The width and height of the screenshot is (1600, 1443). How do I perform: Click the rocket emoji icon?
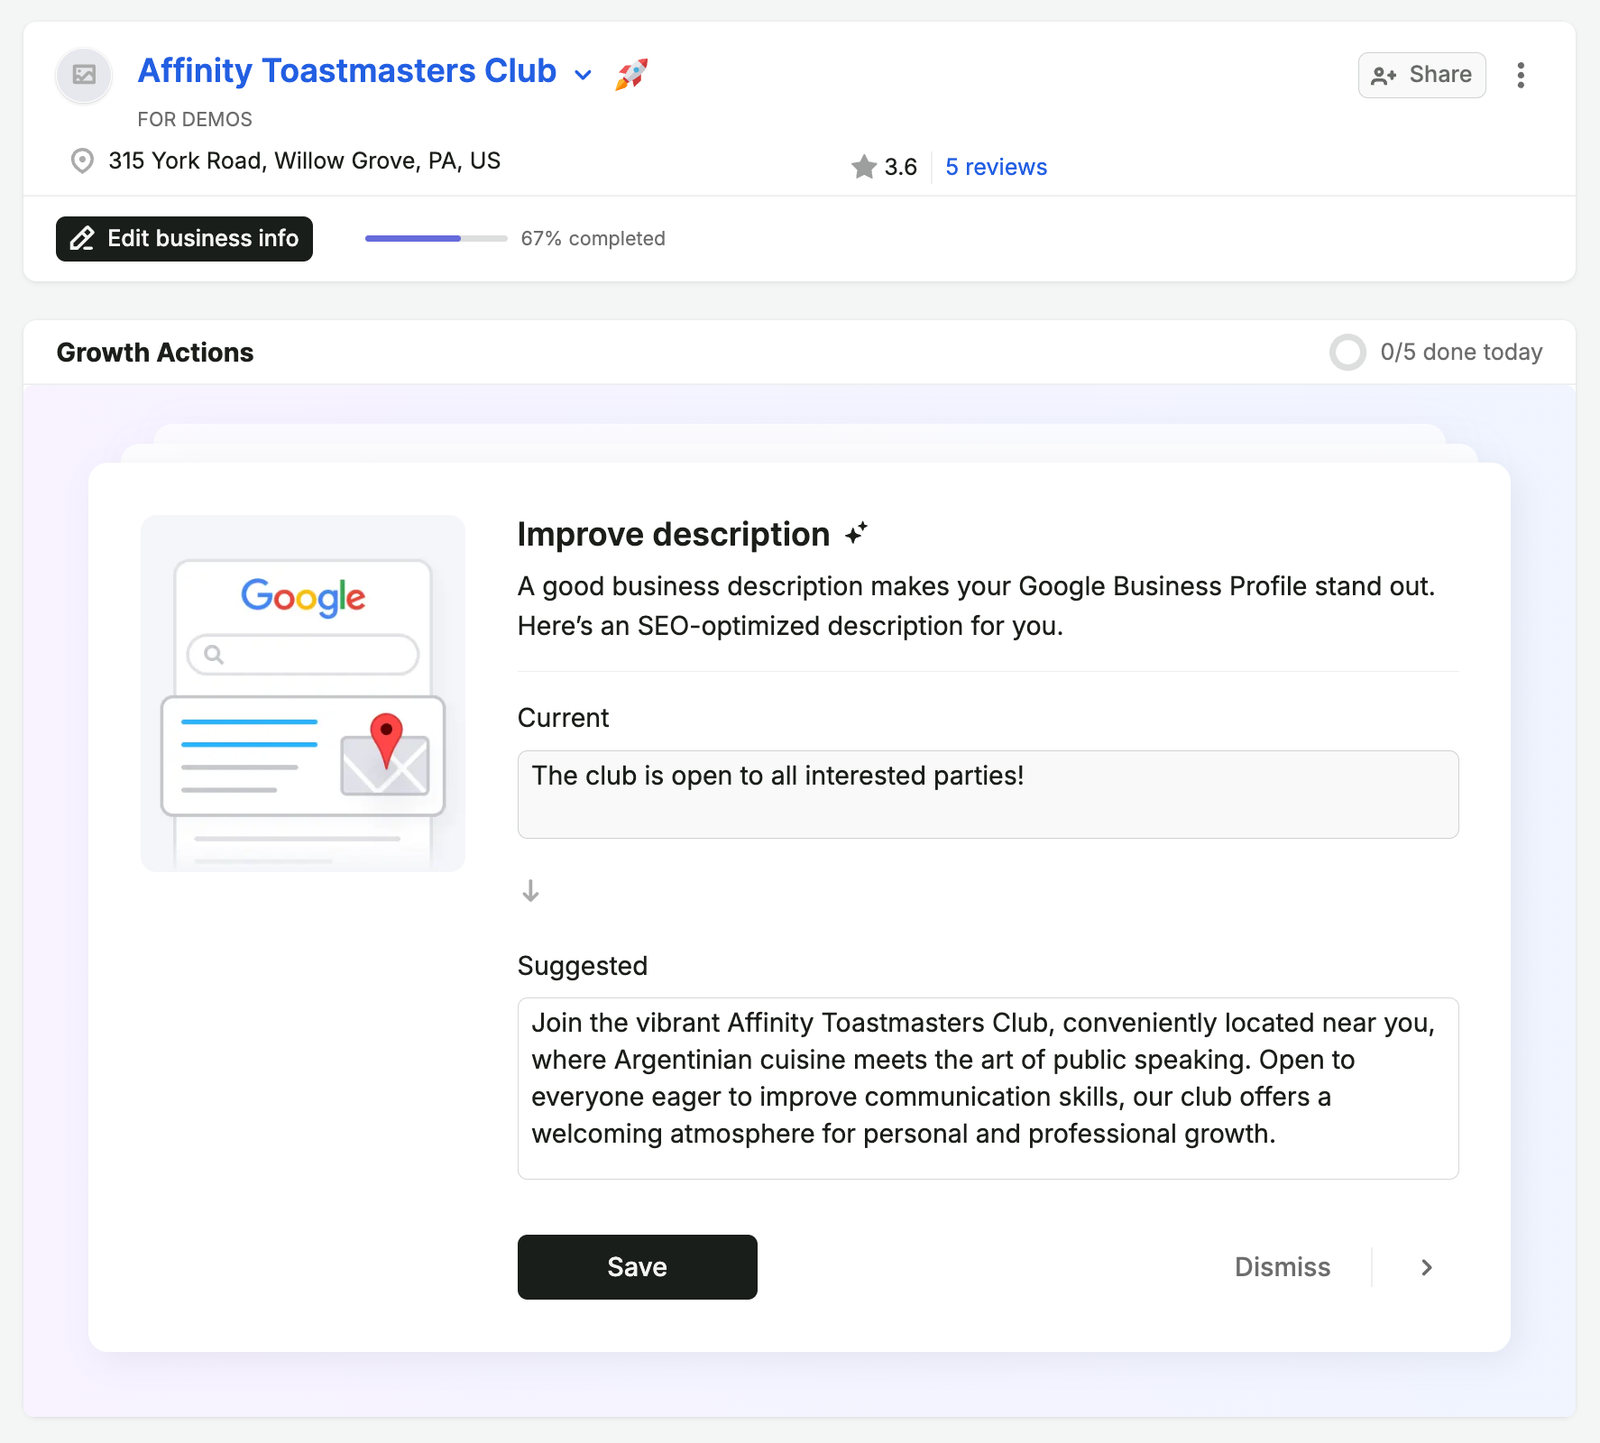tap(631, 74)
